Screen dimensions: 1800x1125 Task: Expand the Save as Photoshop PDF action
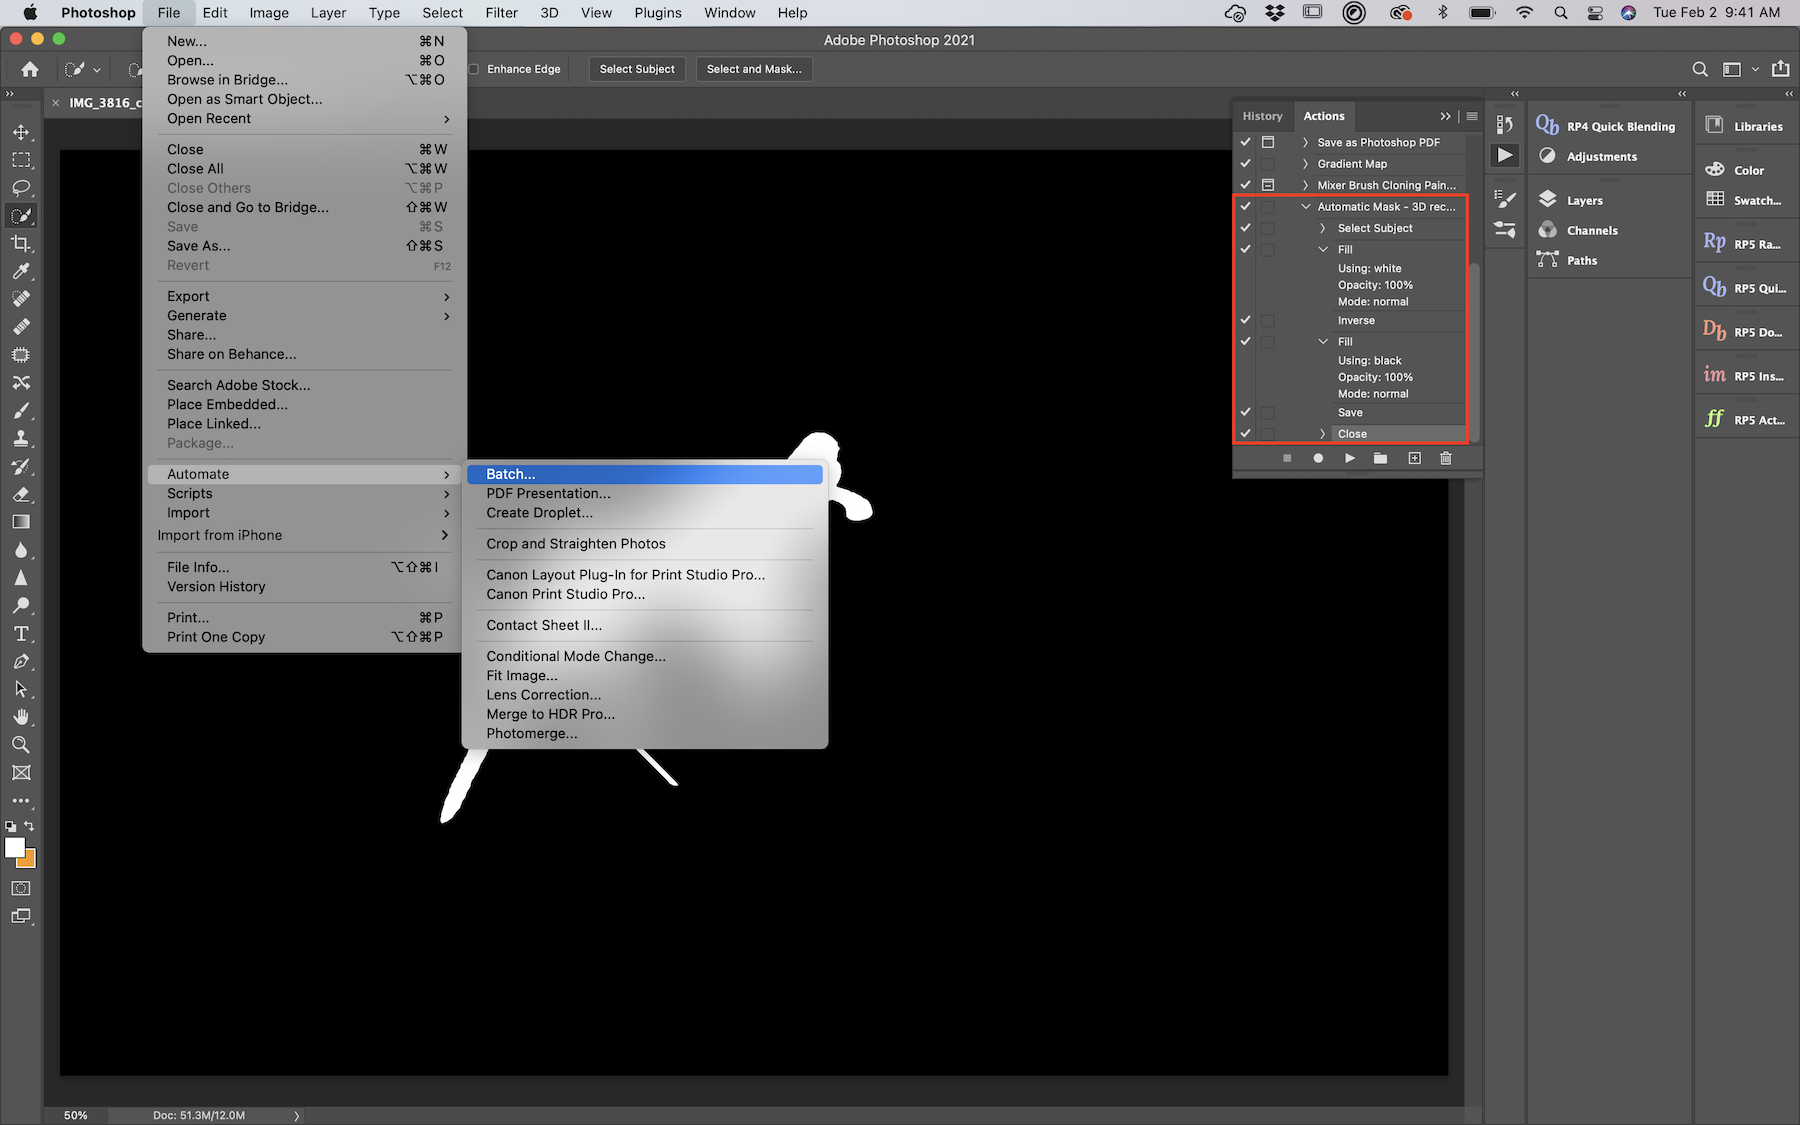click(x=1306, y=142)
